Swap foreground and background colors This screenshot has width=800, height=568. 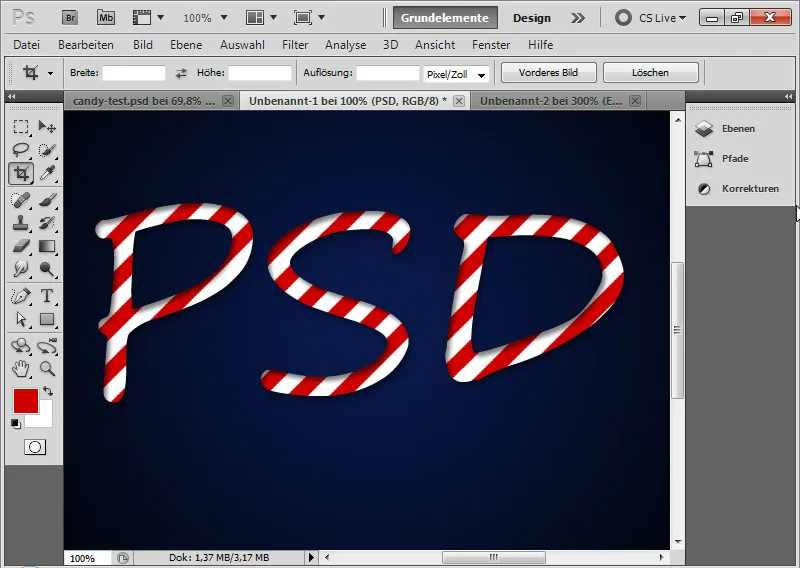click(48, 391)
